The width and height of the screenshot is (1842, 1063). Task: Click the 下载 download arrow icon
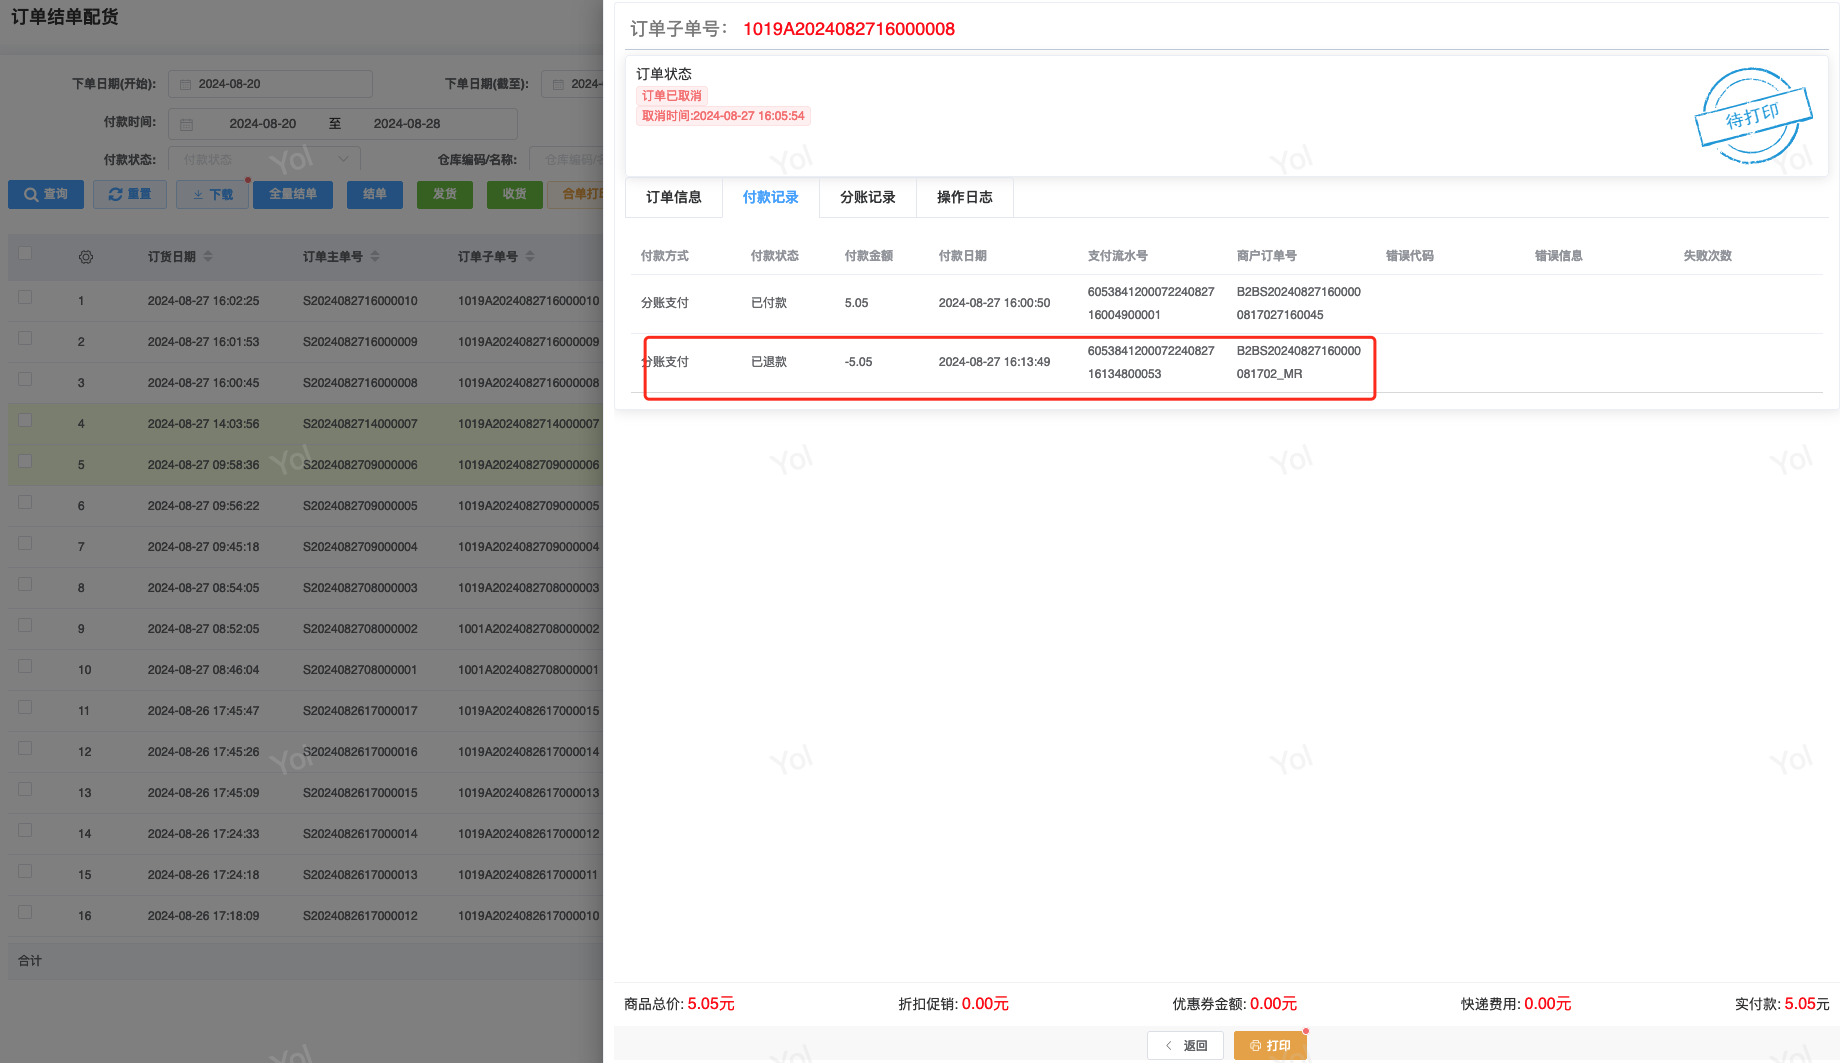198,195
